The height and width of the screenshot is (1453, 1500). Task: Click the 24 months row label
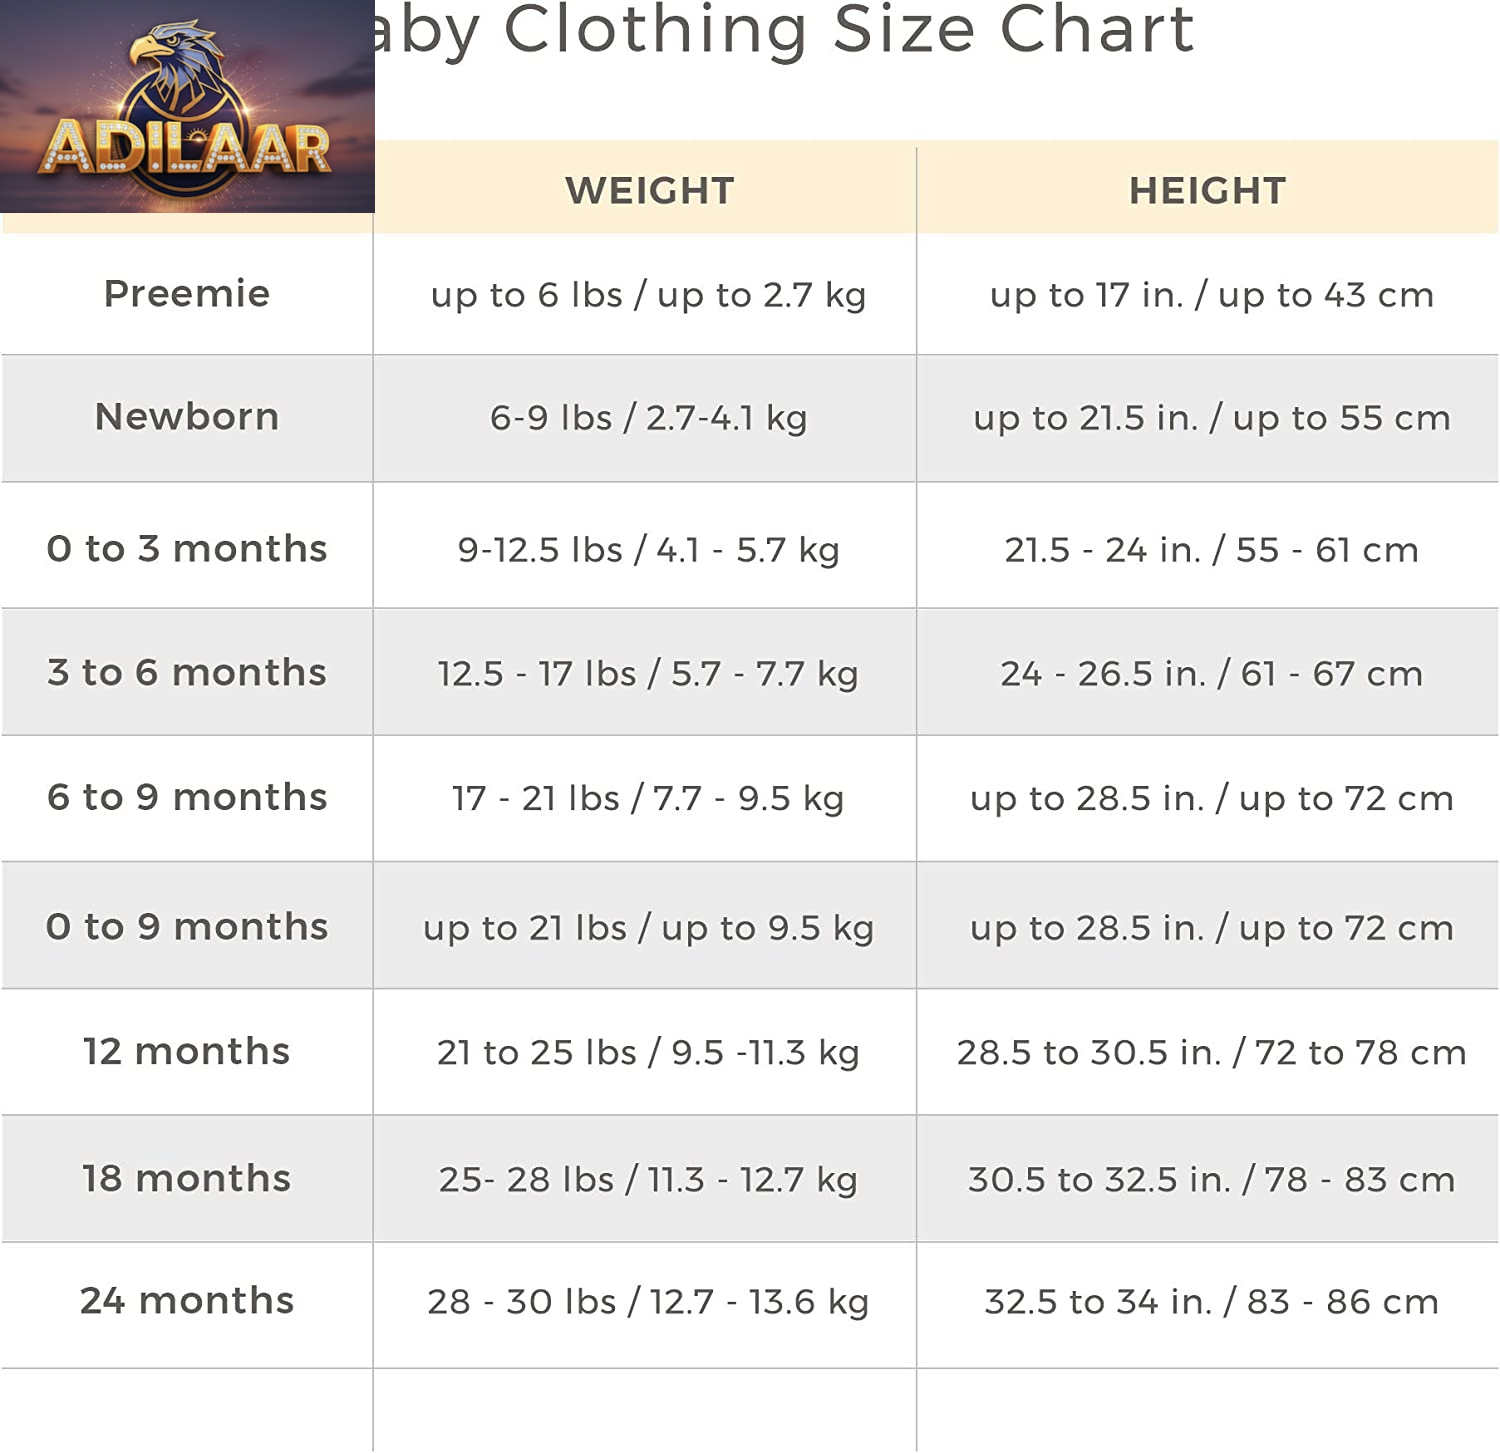pyautogui.click(x=187, y=1301)
